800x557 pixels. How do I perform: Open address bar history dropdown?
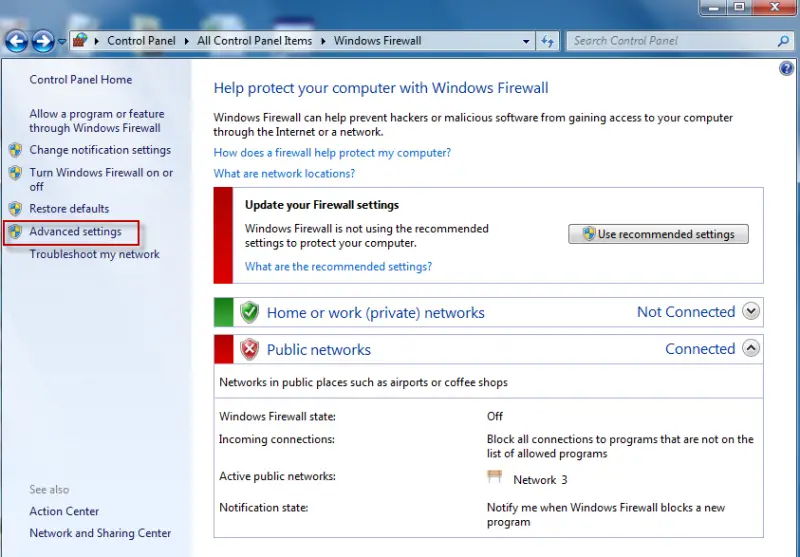[526, 41]
